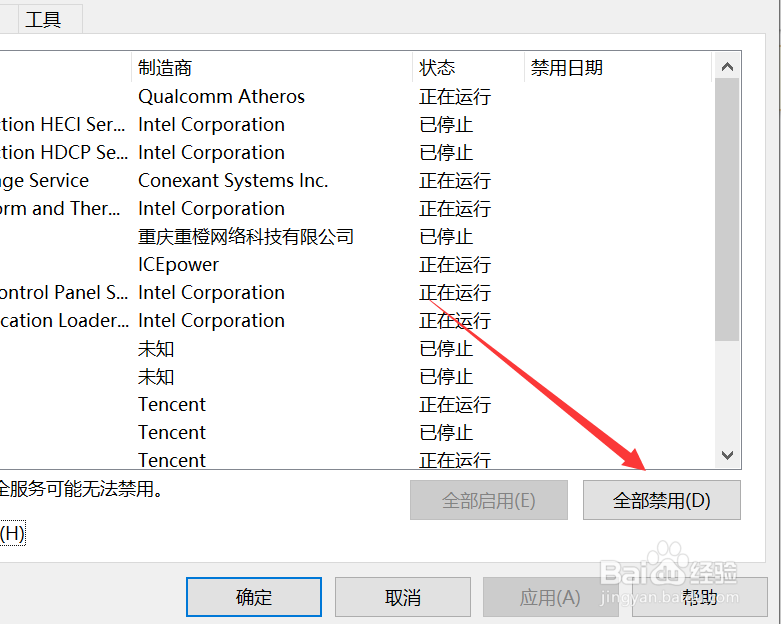Click 正在运行 status in the Conexant row
The height and width of the screenshot is (624, 781).
tap(455, 180)
